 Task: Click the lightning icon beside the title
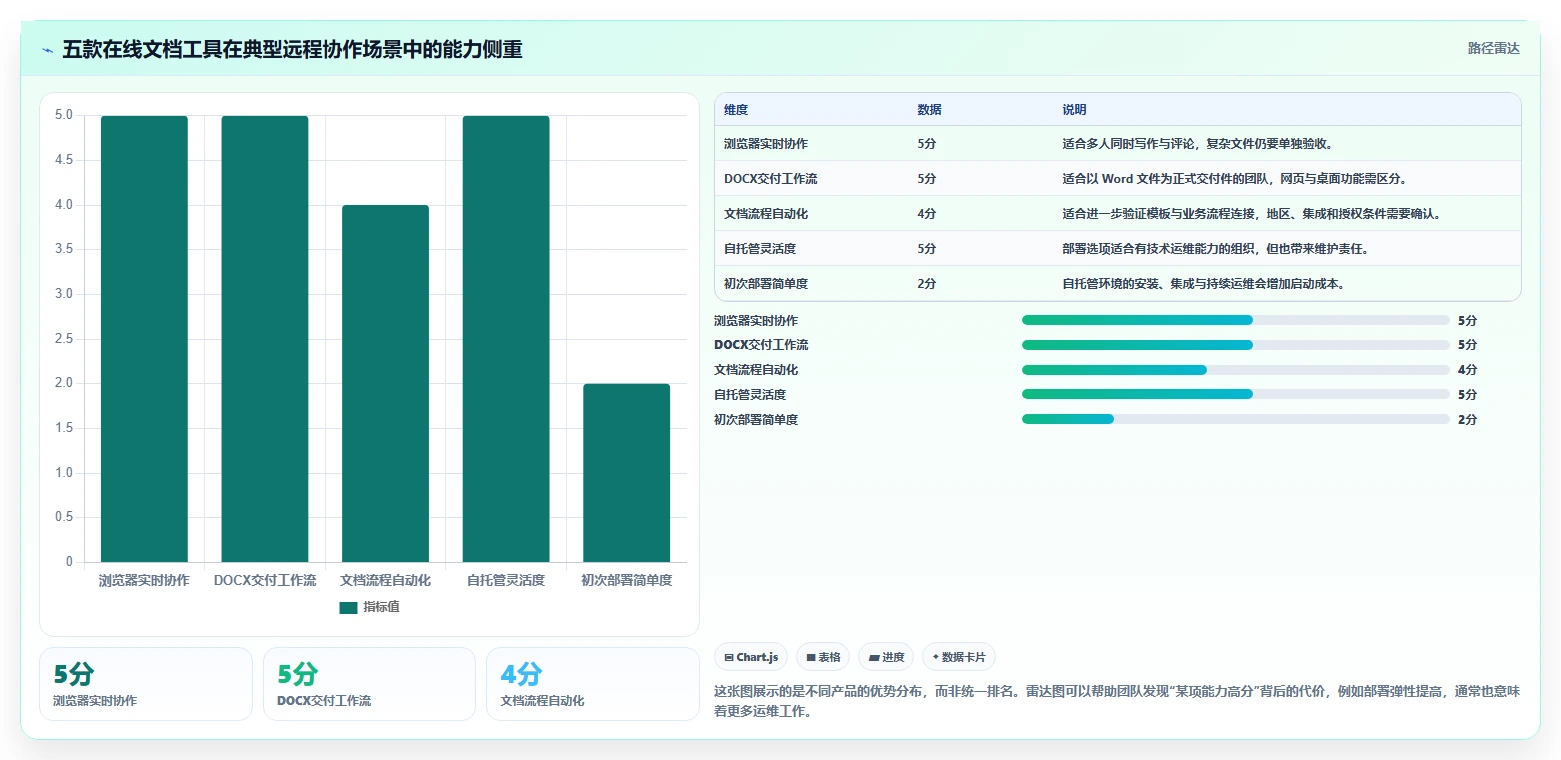click(x=47, y=49)
